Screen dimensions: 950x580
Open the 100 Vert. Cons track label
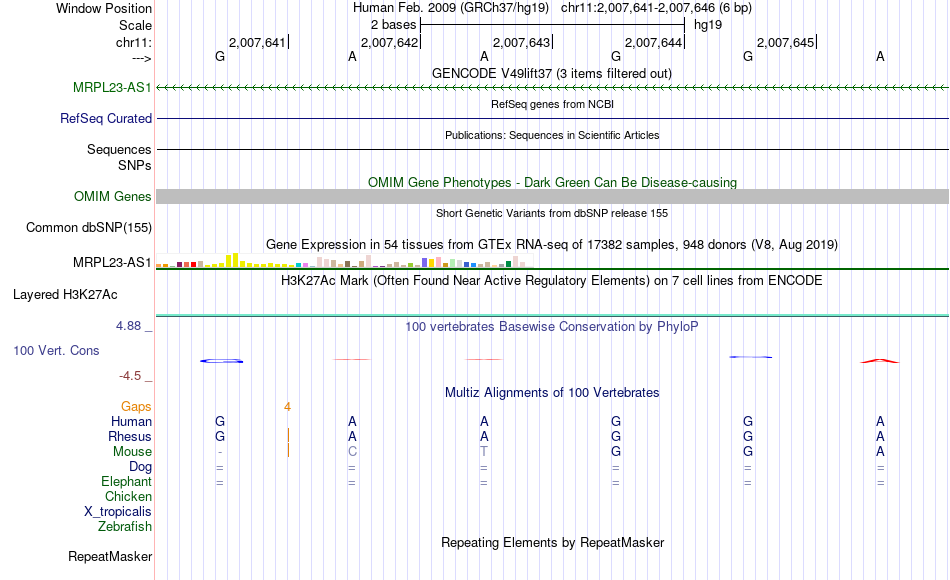coord(56,350)
